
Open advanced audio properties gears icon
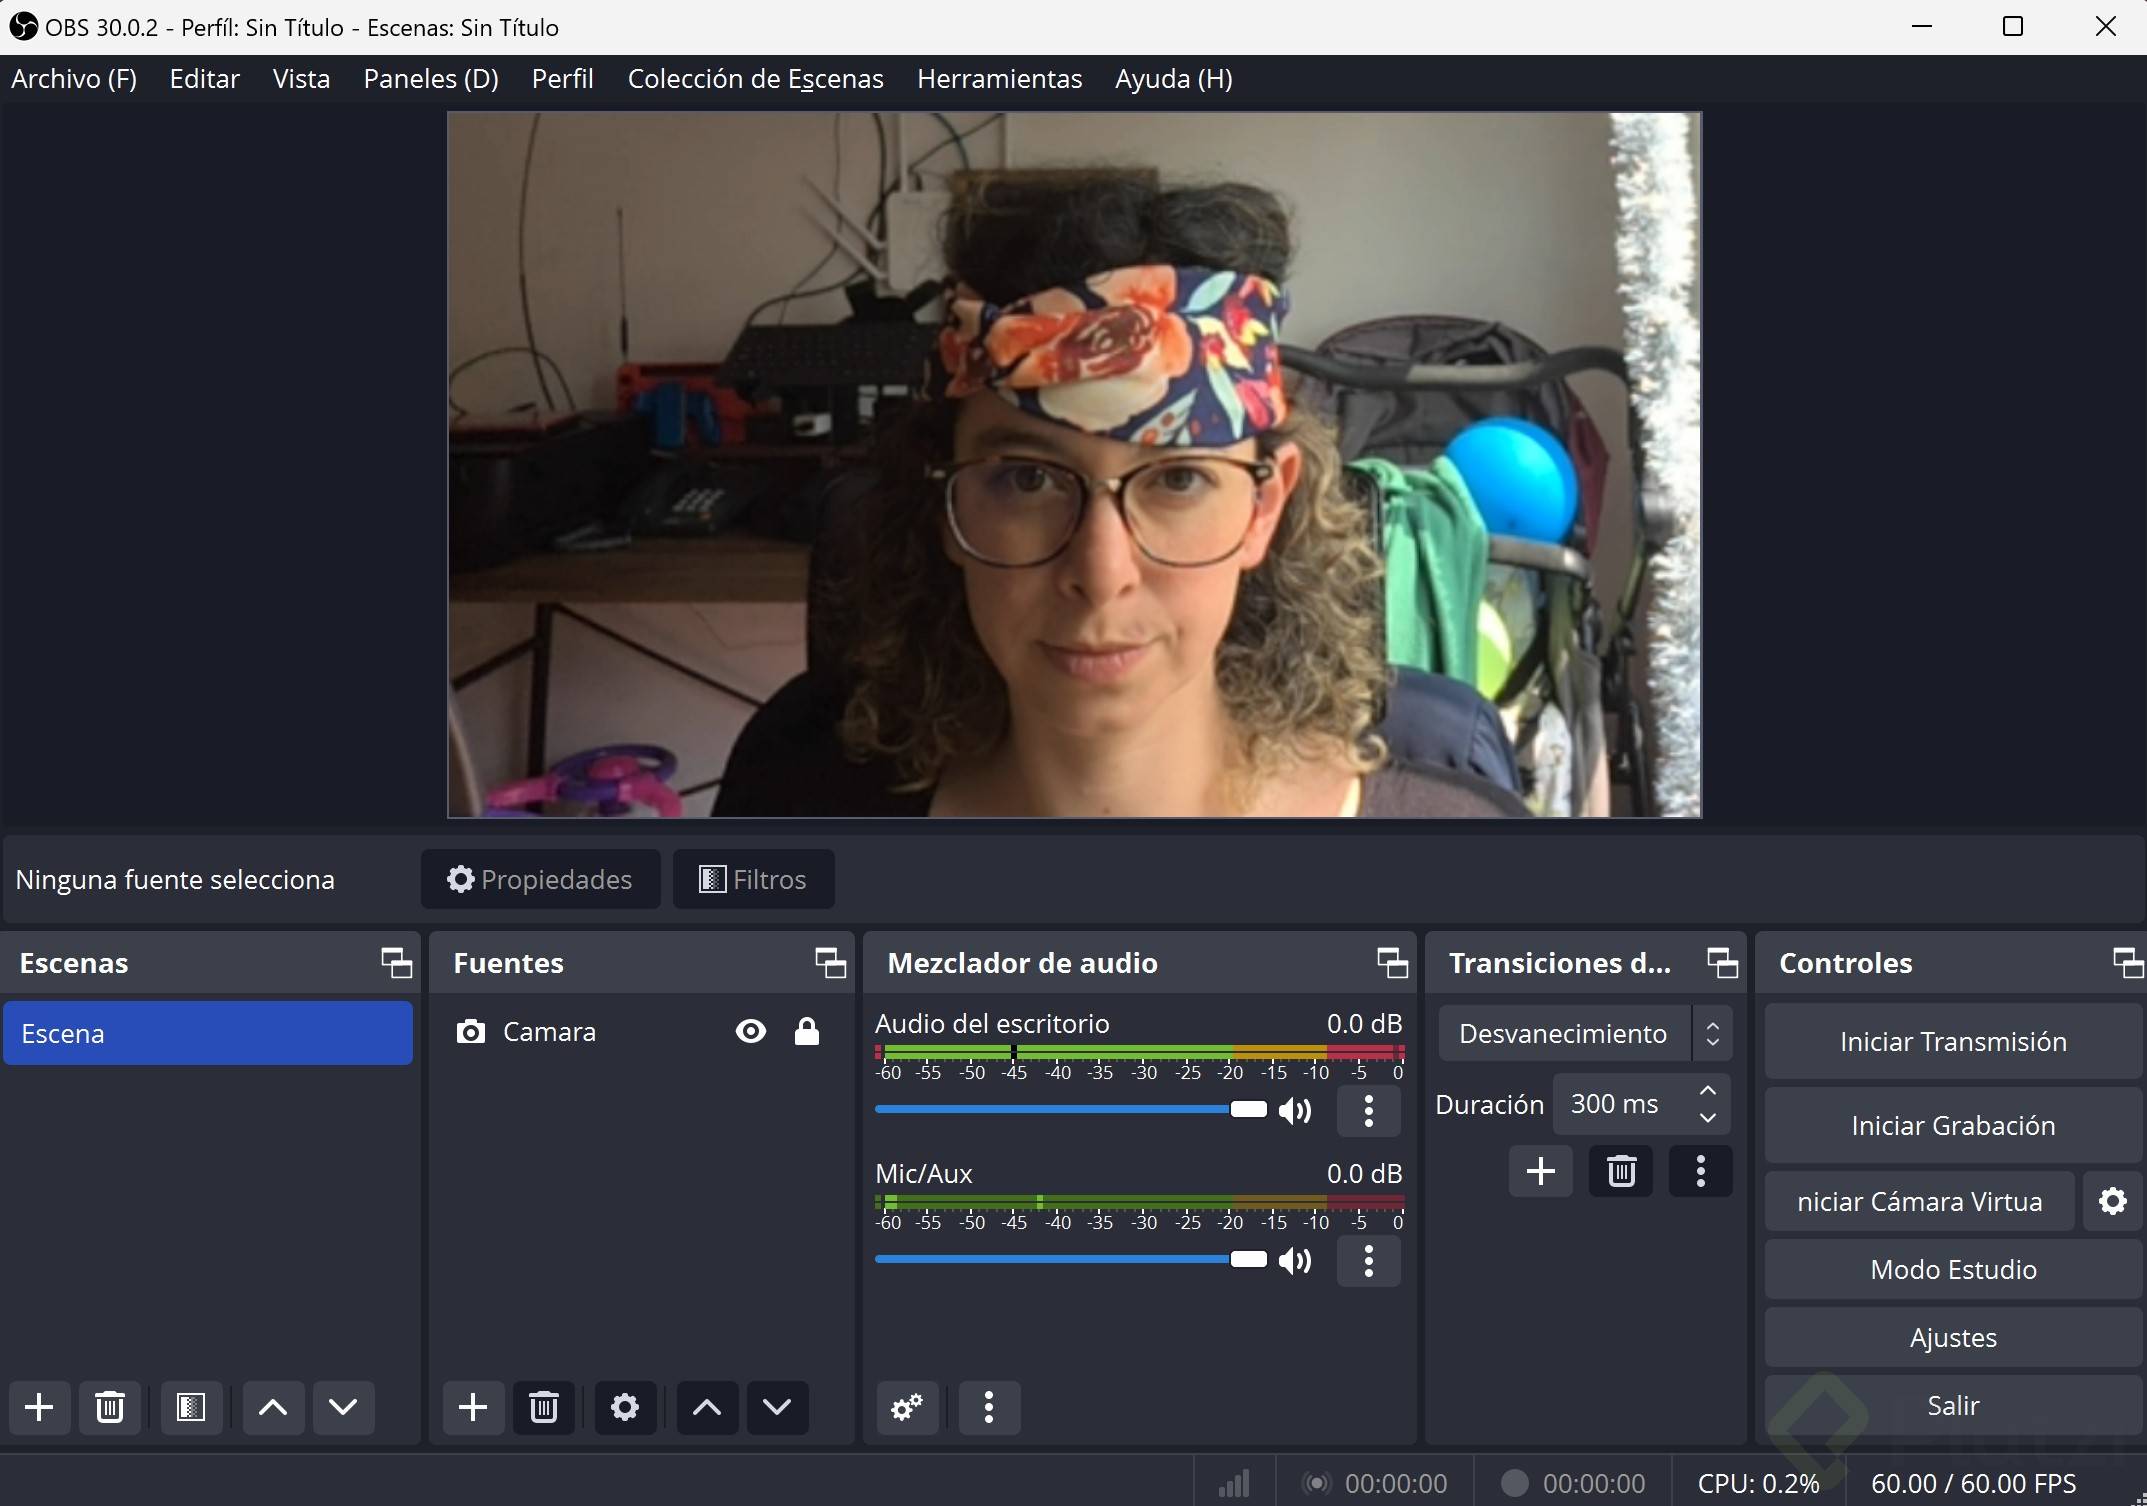[x=907, y=1408]
